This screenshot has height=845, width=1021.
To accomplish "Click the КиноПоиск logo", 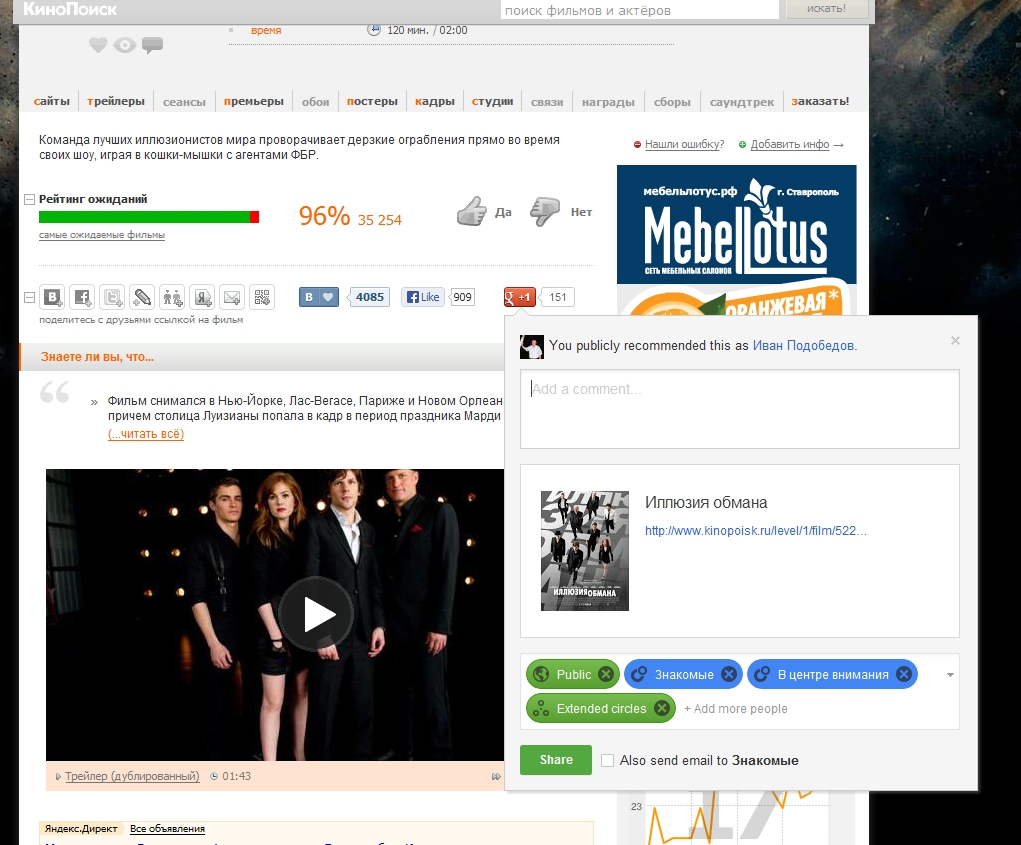I will click(x=70, y=9).
